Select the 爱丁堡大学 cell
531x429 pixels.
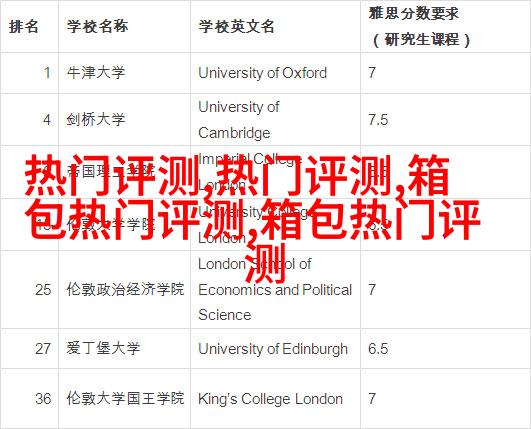pos(103,348)
